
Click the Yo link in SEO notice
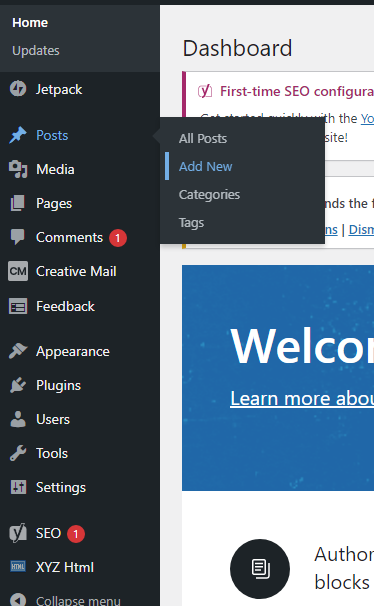tap(367, 119)
